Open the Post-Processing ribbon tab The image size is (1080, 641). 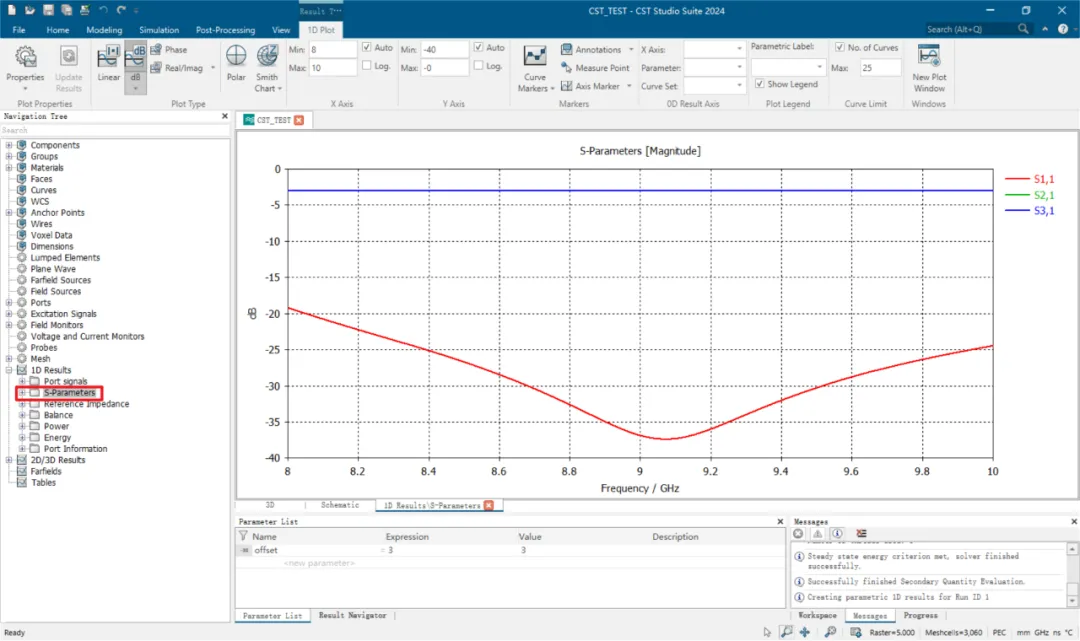click(225, 30)
